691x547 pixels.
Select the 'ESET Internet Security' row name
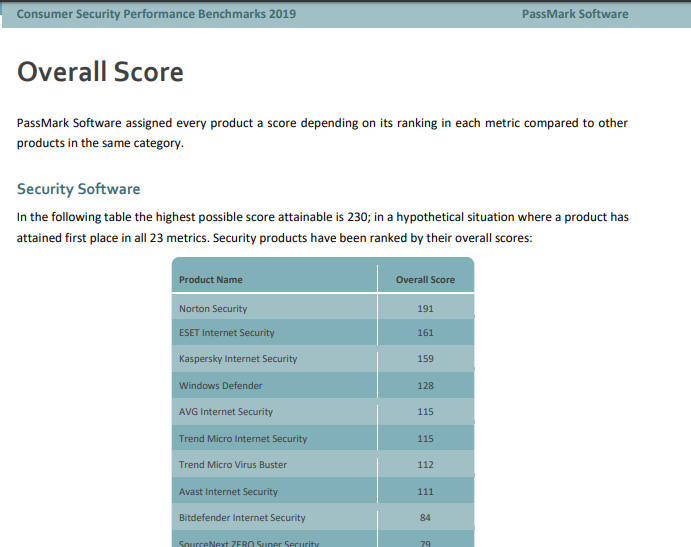pos(227,333)
